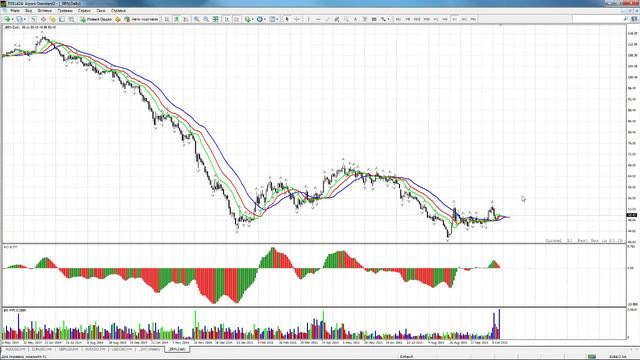Switch to W1 weekly timeframe
640x360 pixels.
tap(464, 19)
